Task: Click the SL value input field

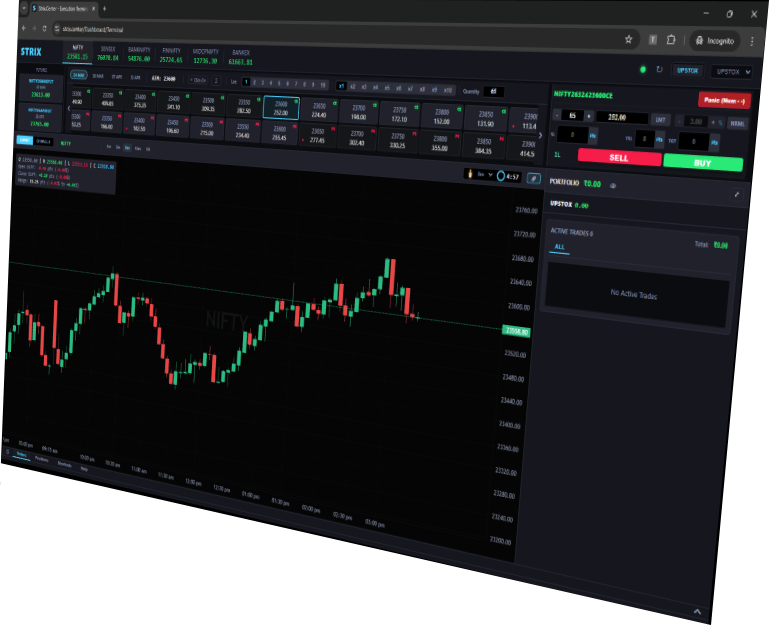Action: click(x=572, y=134)
